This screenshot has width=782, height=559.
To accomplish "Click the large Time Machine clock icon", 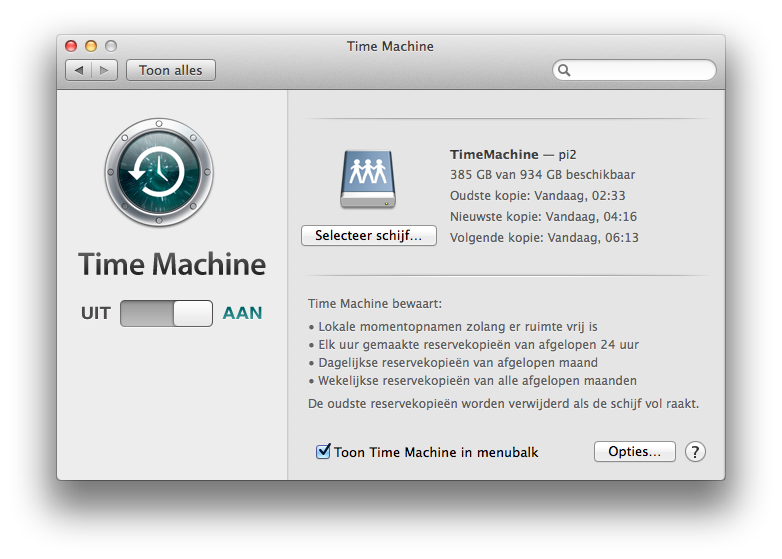I will [x=159, y=172].
